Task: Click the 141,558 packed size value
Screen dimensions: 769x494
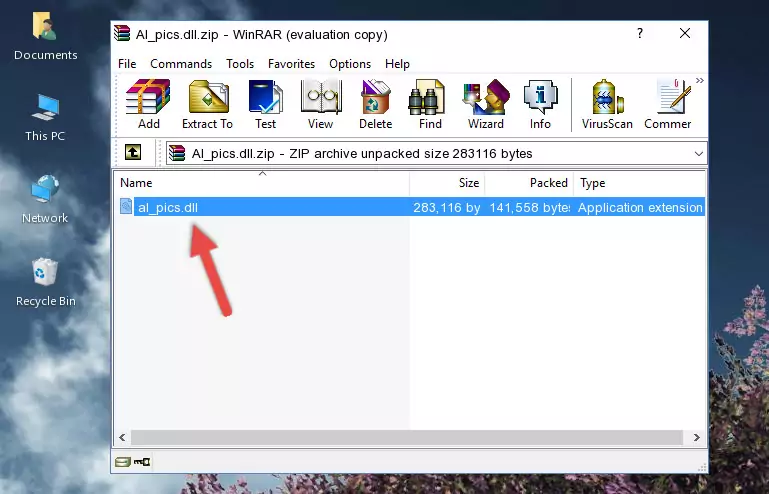Action: pyautogui.click(x=530, y=208)
